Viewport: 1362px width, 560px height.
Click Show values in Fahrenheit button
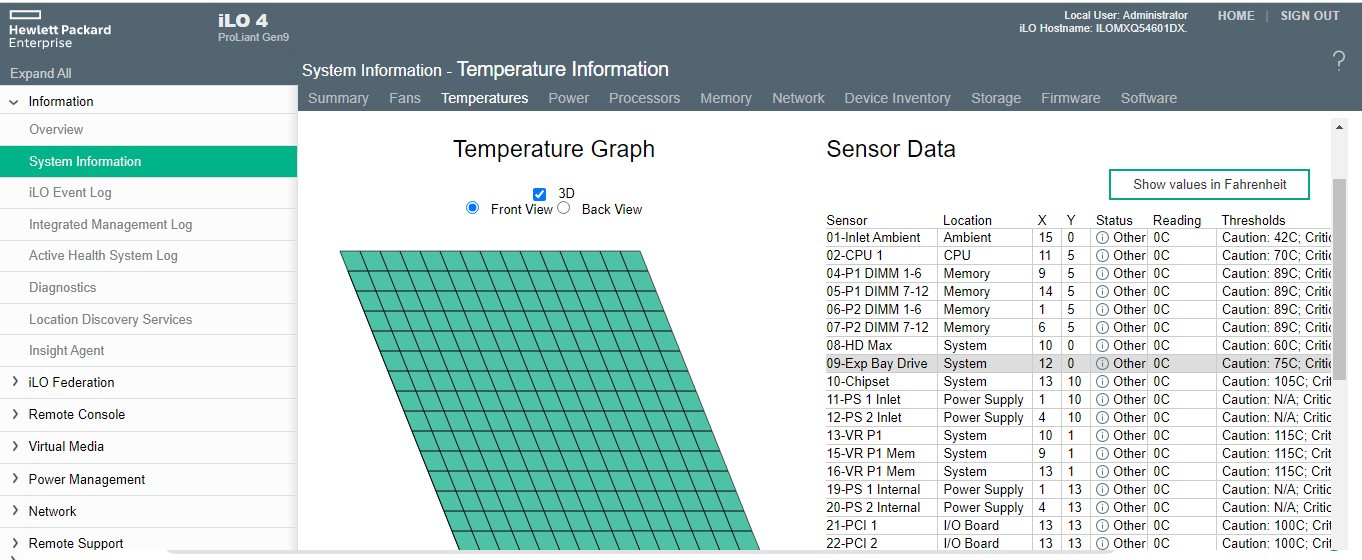point(1209,184)
